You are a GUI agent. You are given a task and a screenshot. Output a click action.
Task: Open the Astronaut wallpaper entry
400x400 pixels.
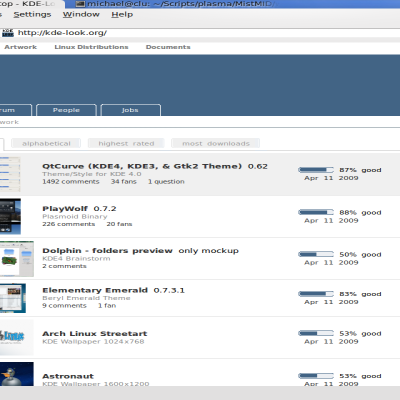[x=68, y=376]
